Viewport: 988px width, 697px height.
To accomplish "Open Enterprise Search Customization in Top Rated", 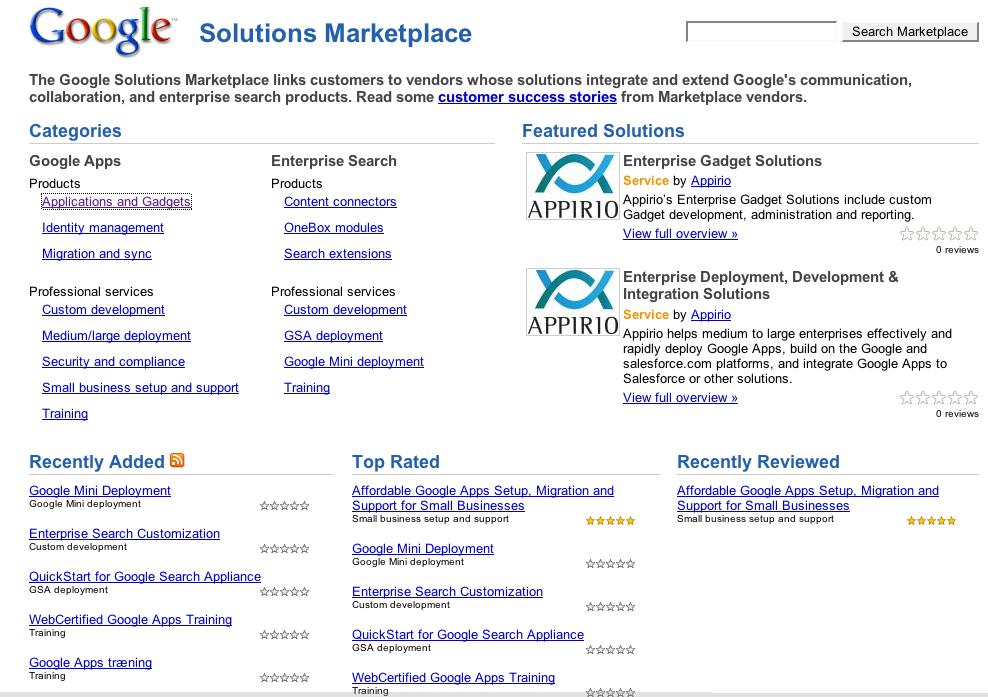I will (x=447, y=591).
